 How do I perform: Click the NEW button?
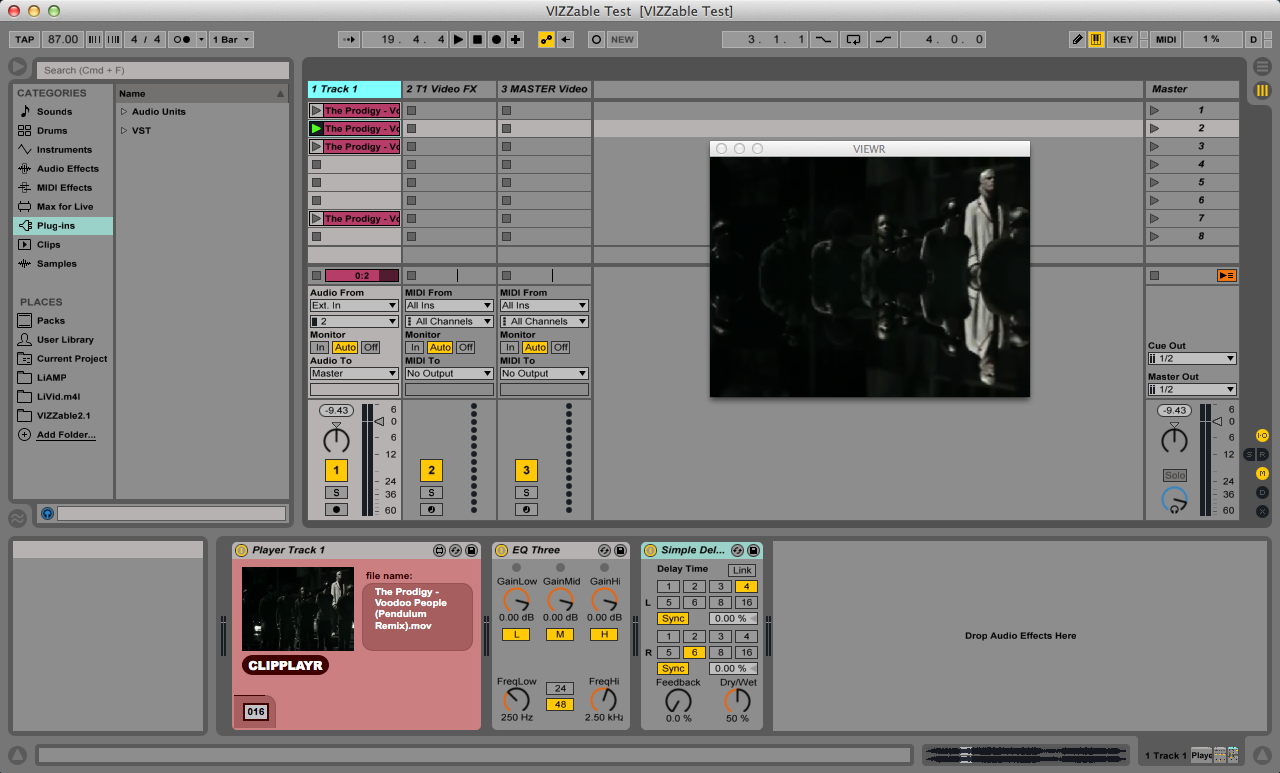point(623,40)
